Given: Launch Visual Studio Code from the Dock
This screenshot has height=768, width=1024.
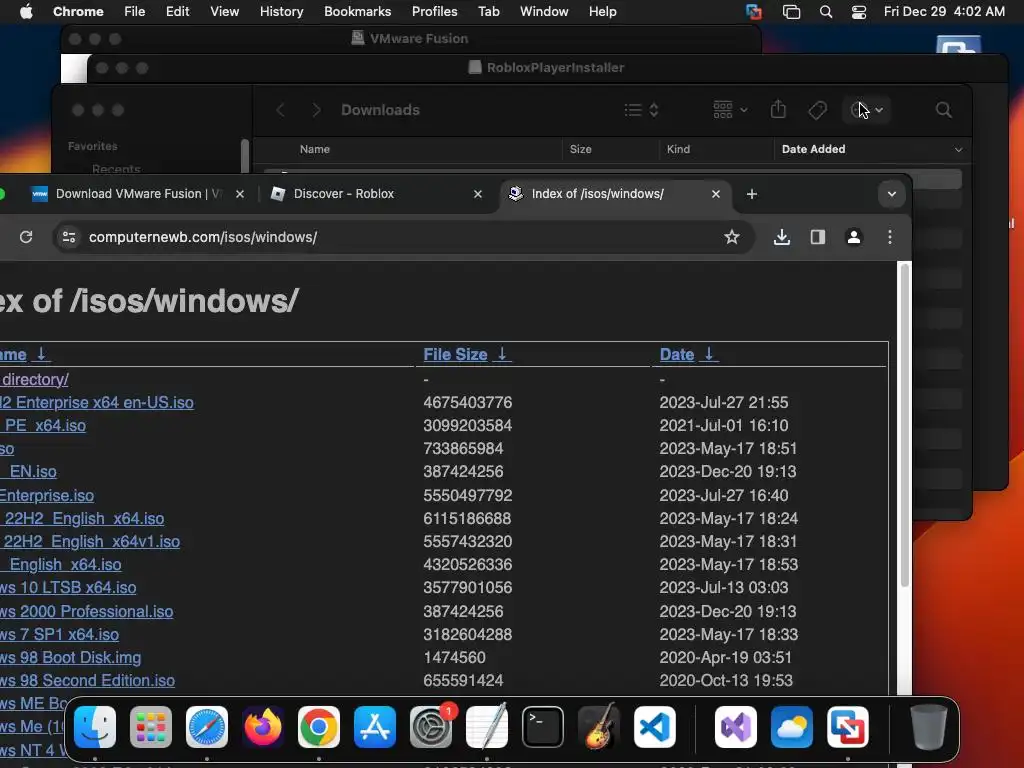Looking at the screenshot, I should pyautogui.click(x=654, y=727).
